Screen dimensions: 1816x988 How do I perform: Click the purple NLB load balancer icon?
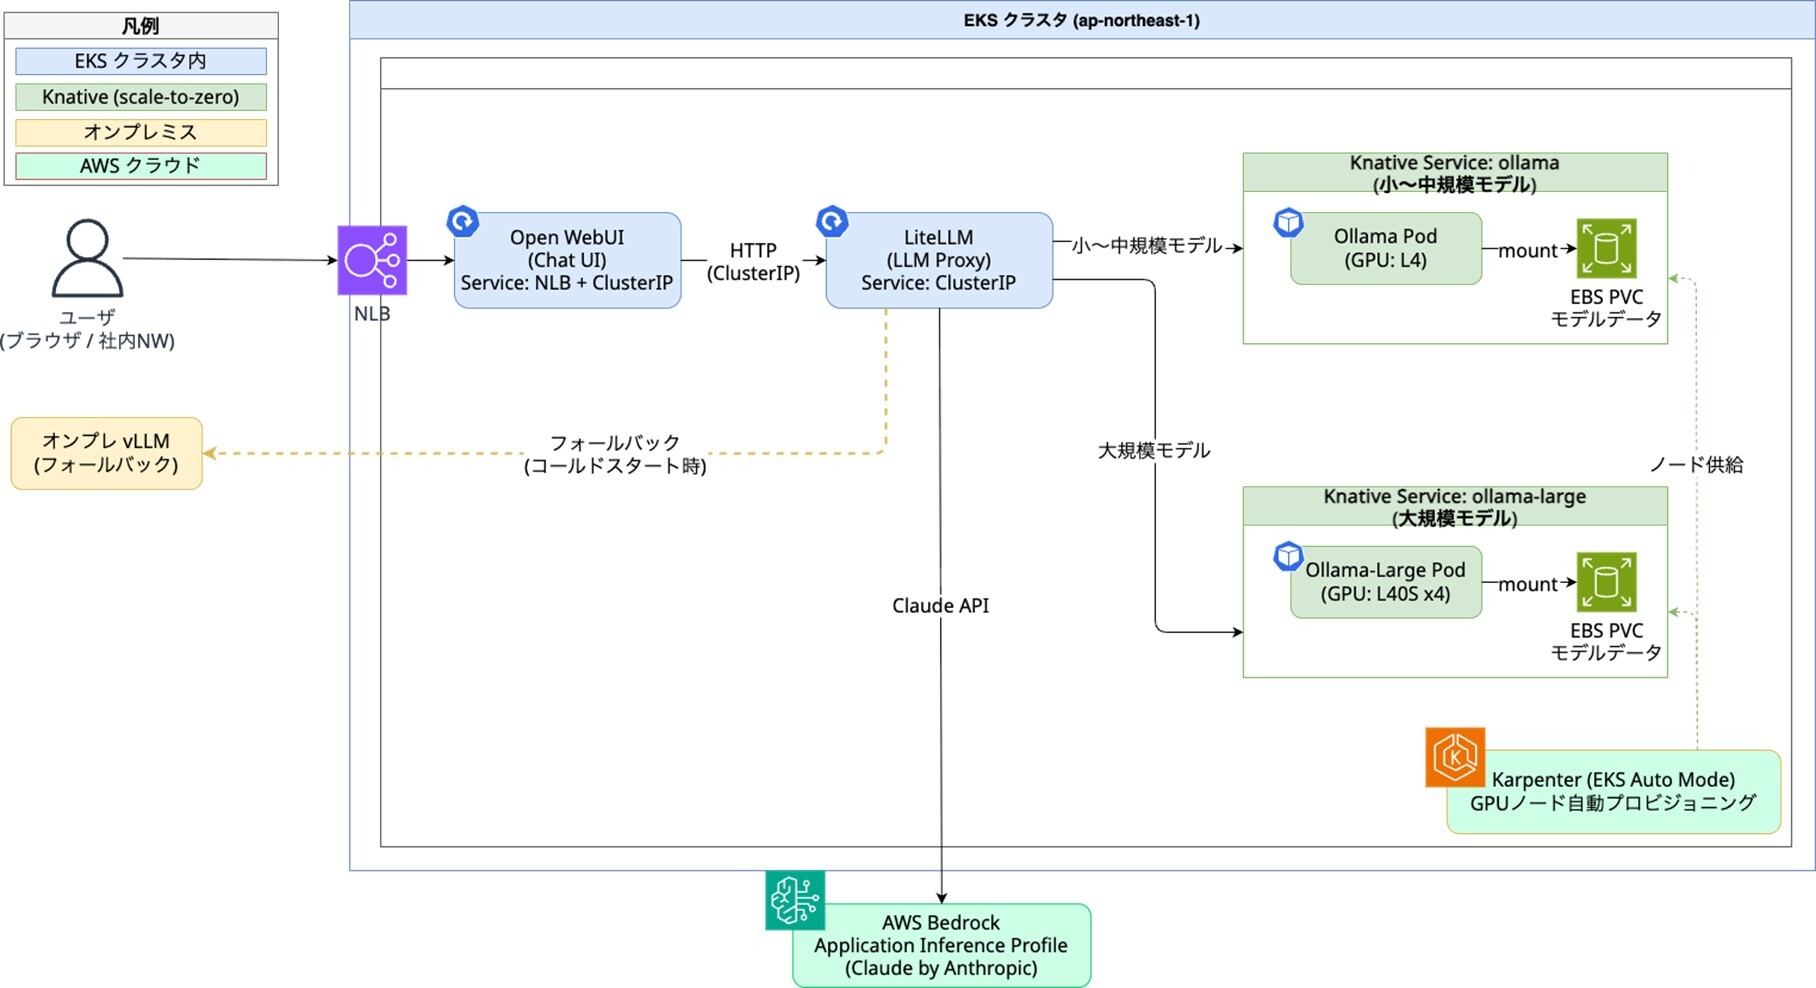point(372,260)
